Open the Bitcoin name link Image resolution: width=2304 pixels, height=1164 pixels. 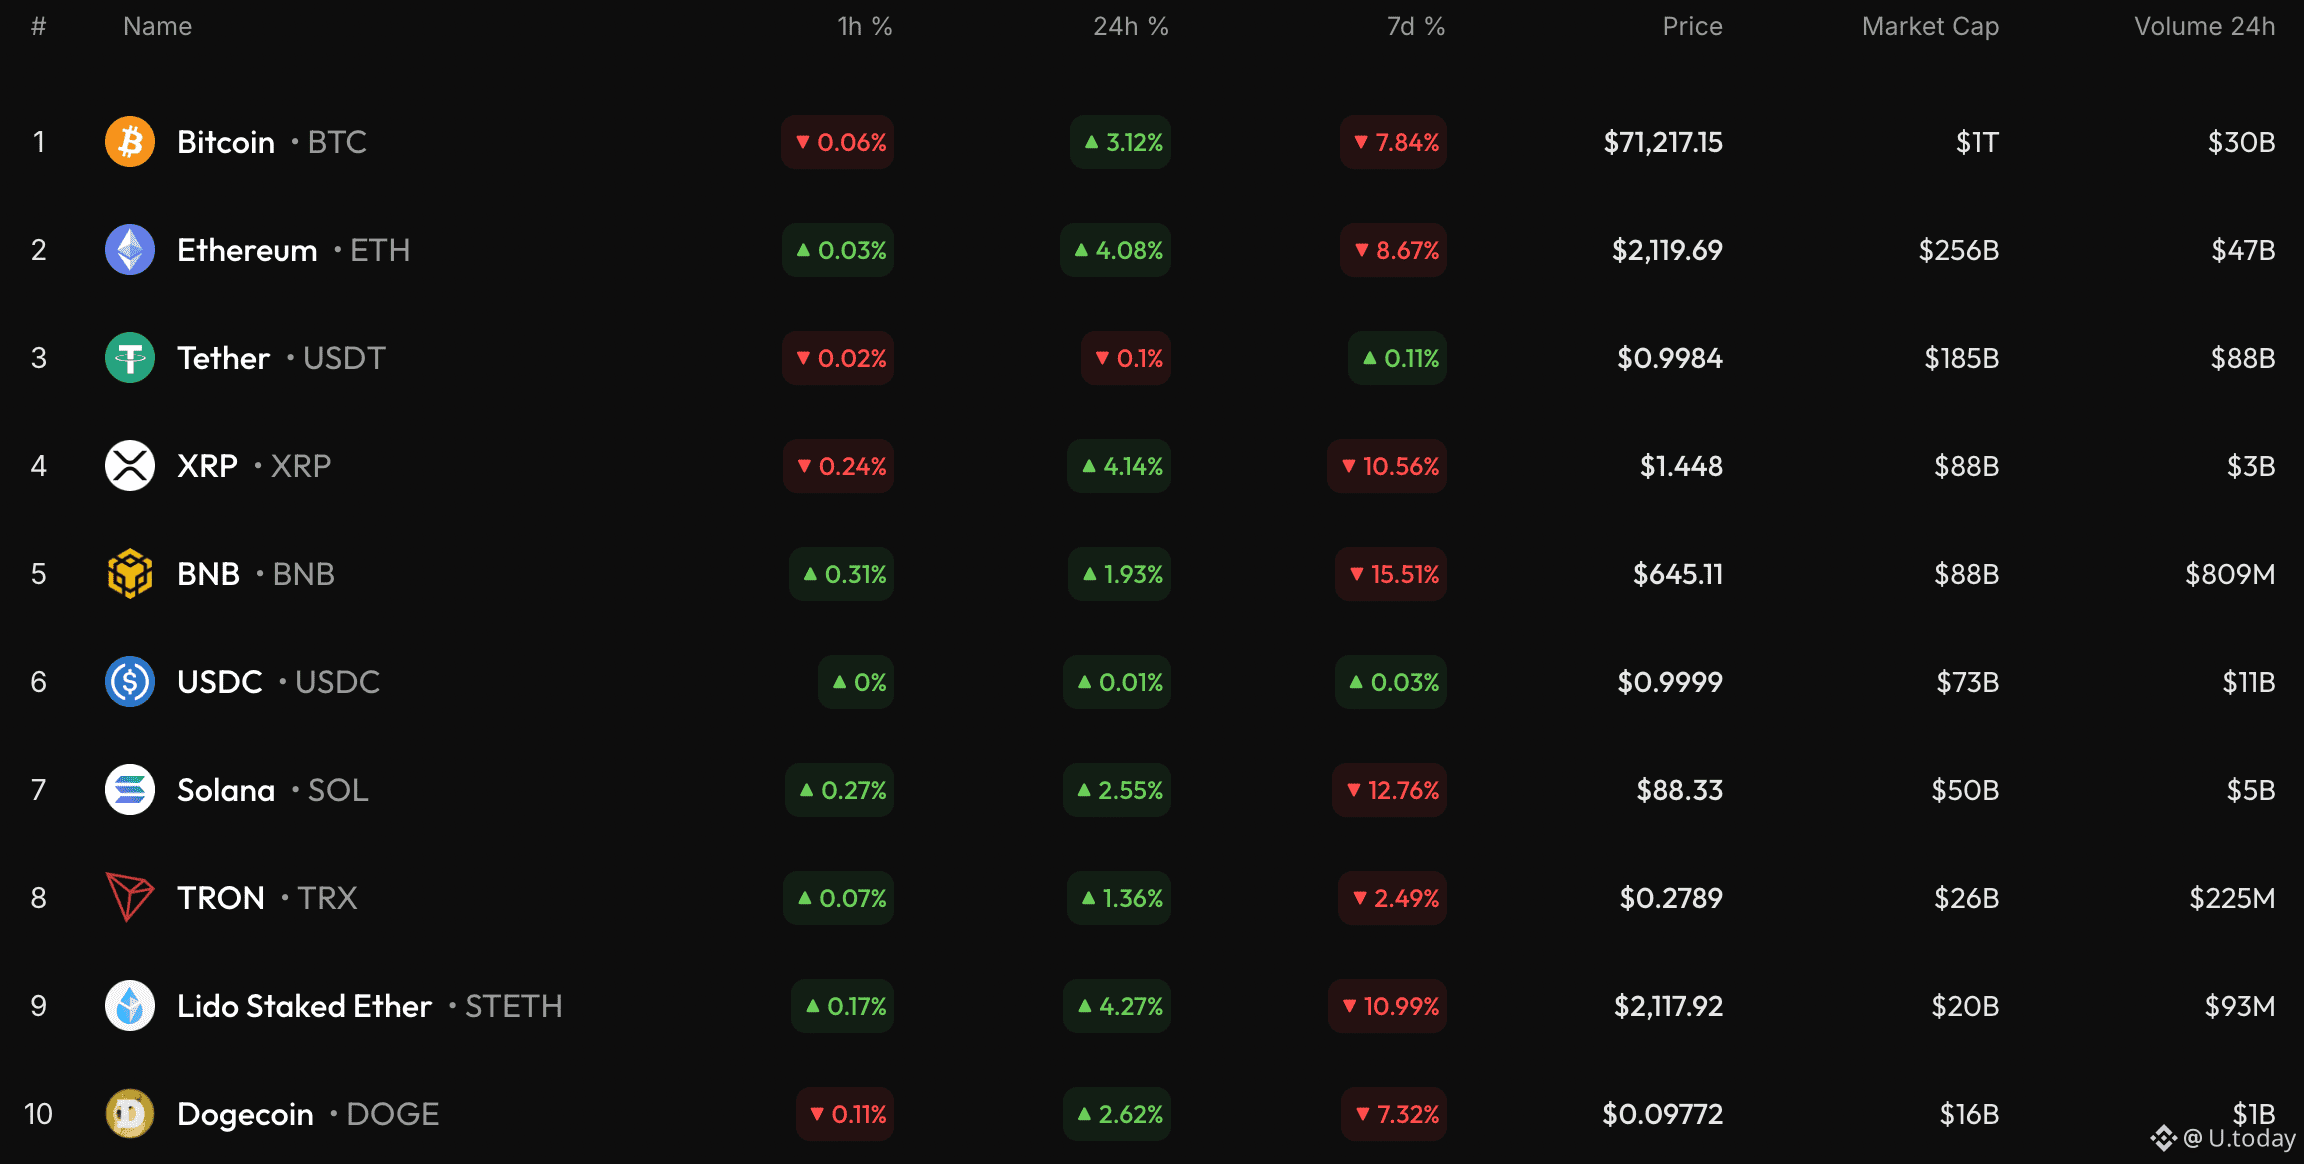[x=226, y=142]
